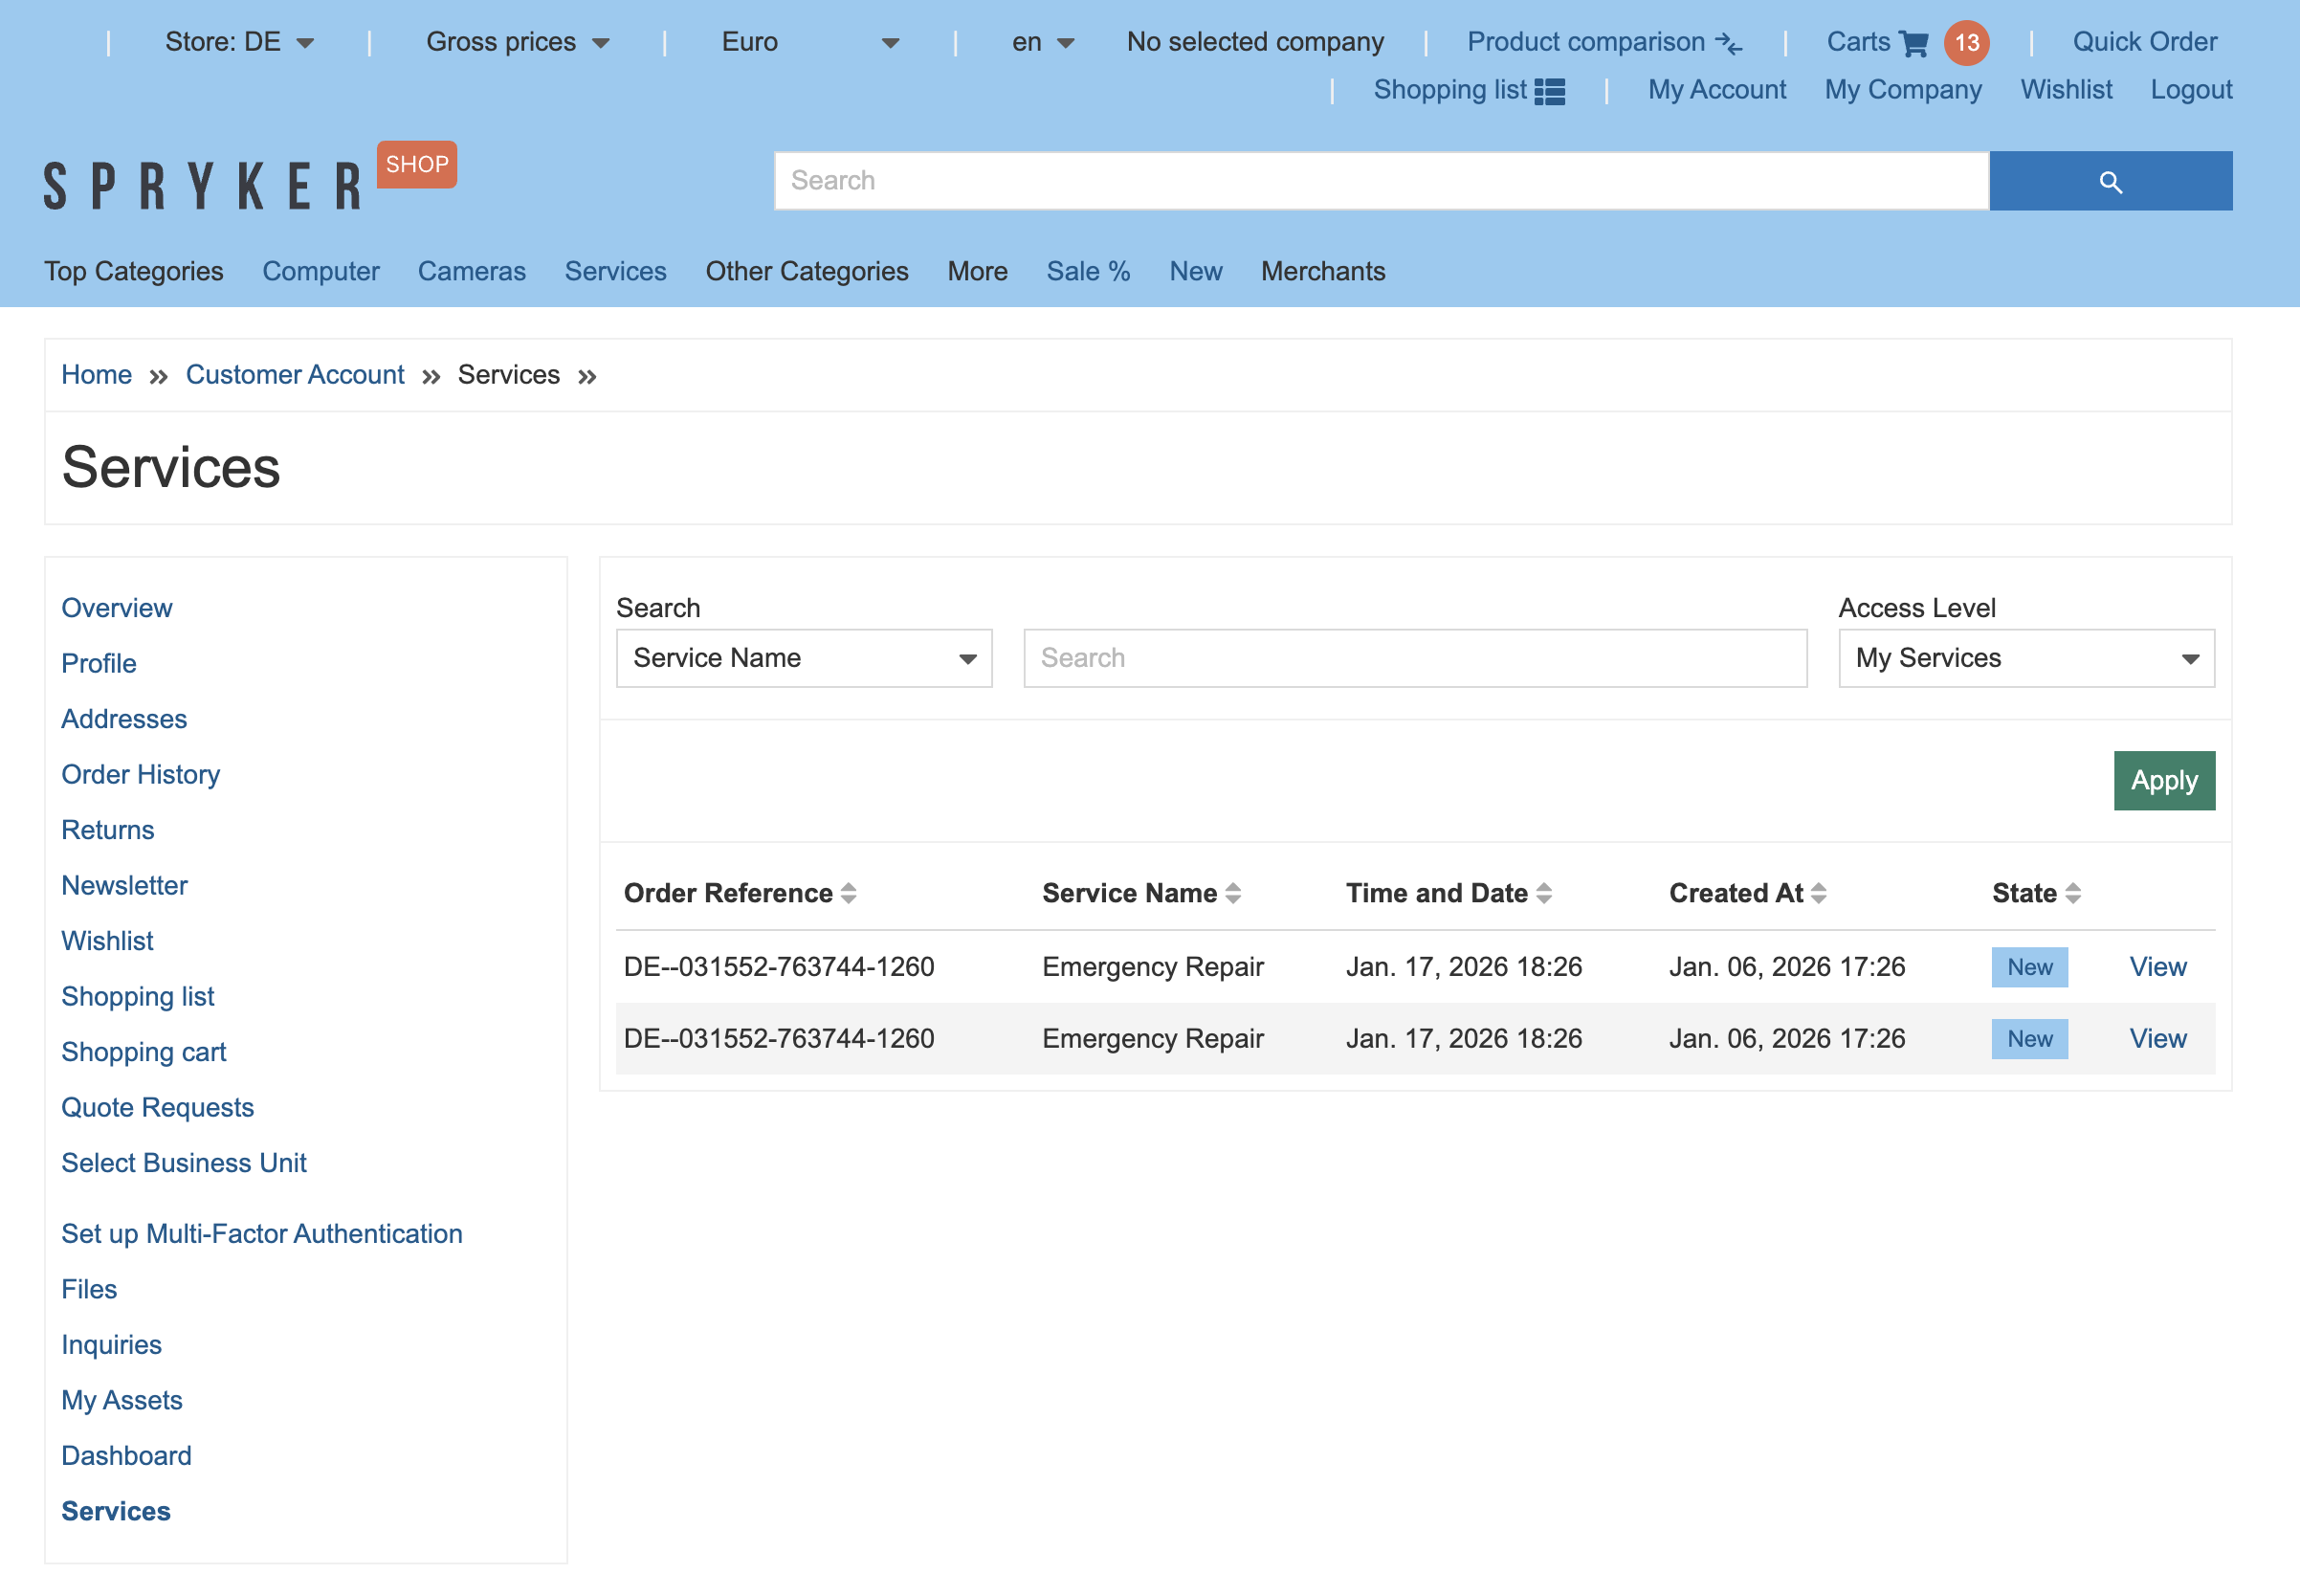Sort by the Order Reference column arrows
Viewport: 2300px width, 1596px height.
click(x=850, y=893)
